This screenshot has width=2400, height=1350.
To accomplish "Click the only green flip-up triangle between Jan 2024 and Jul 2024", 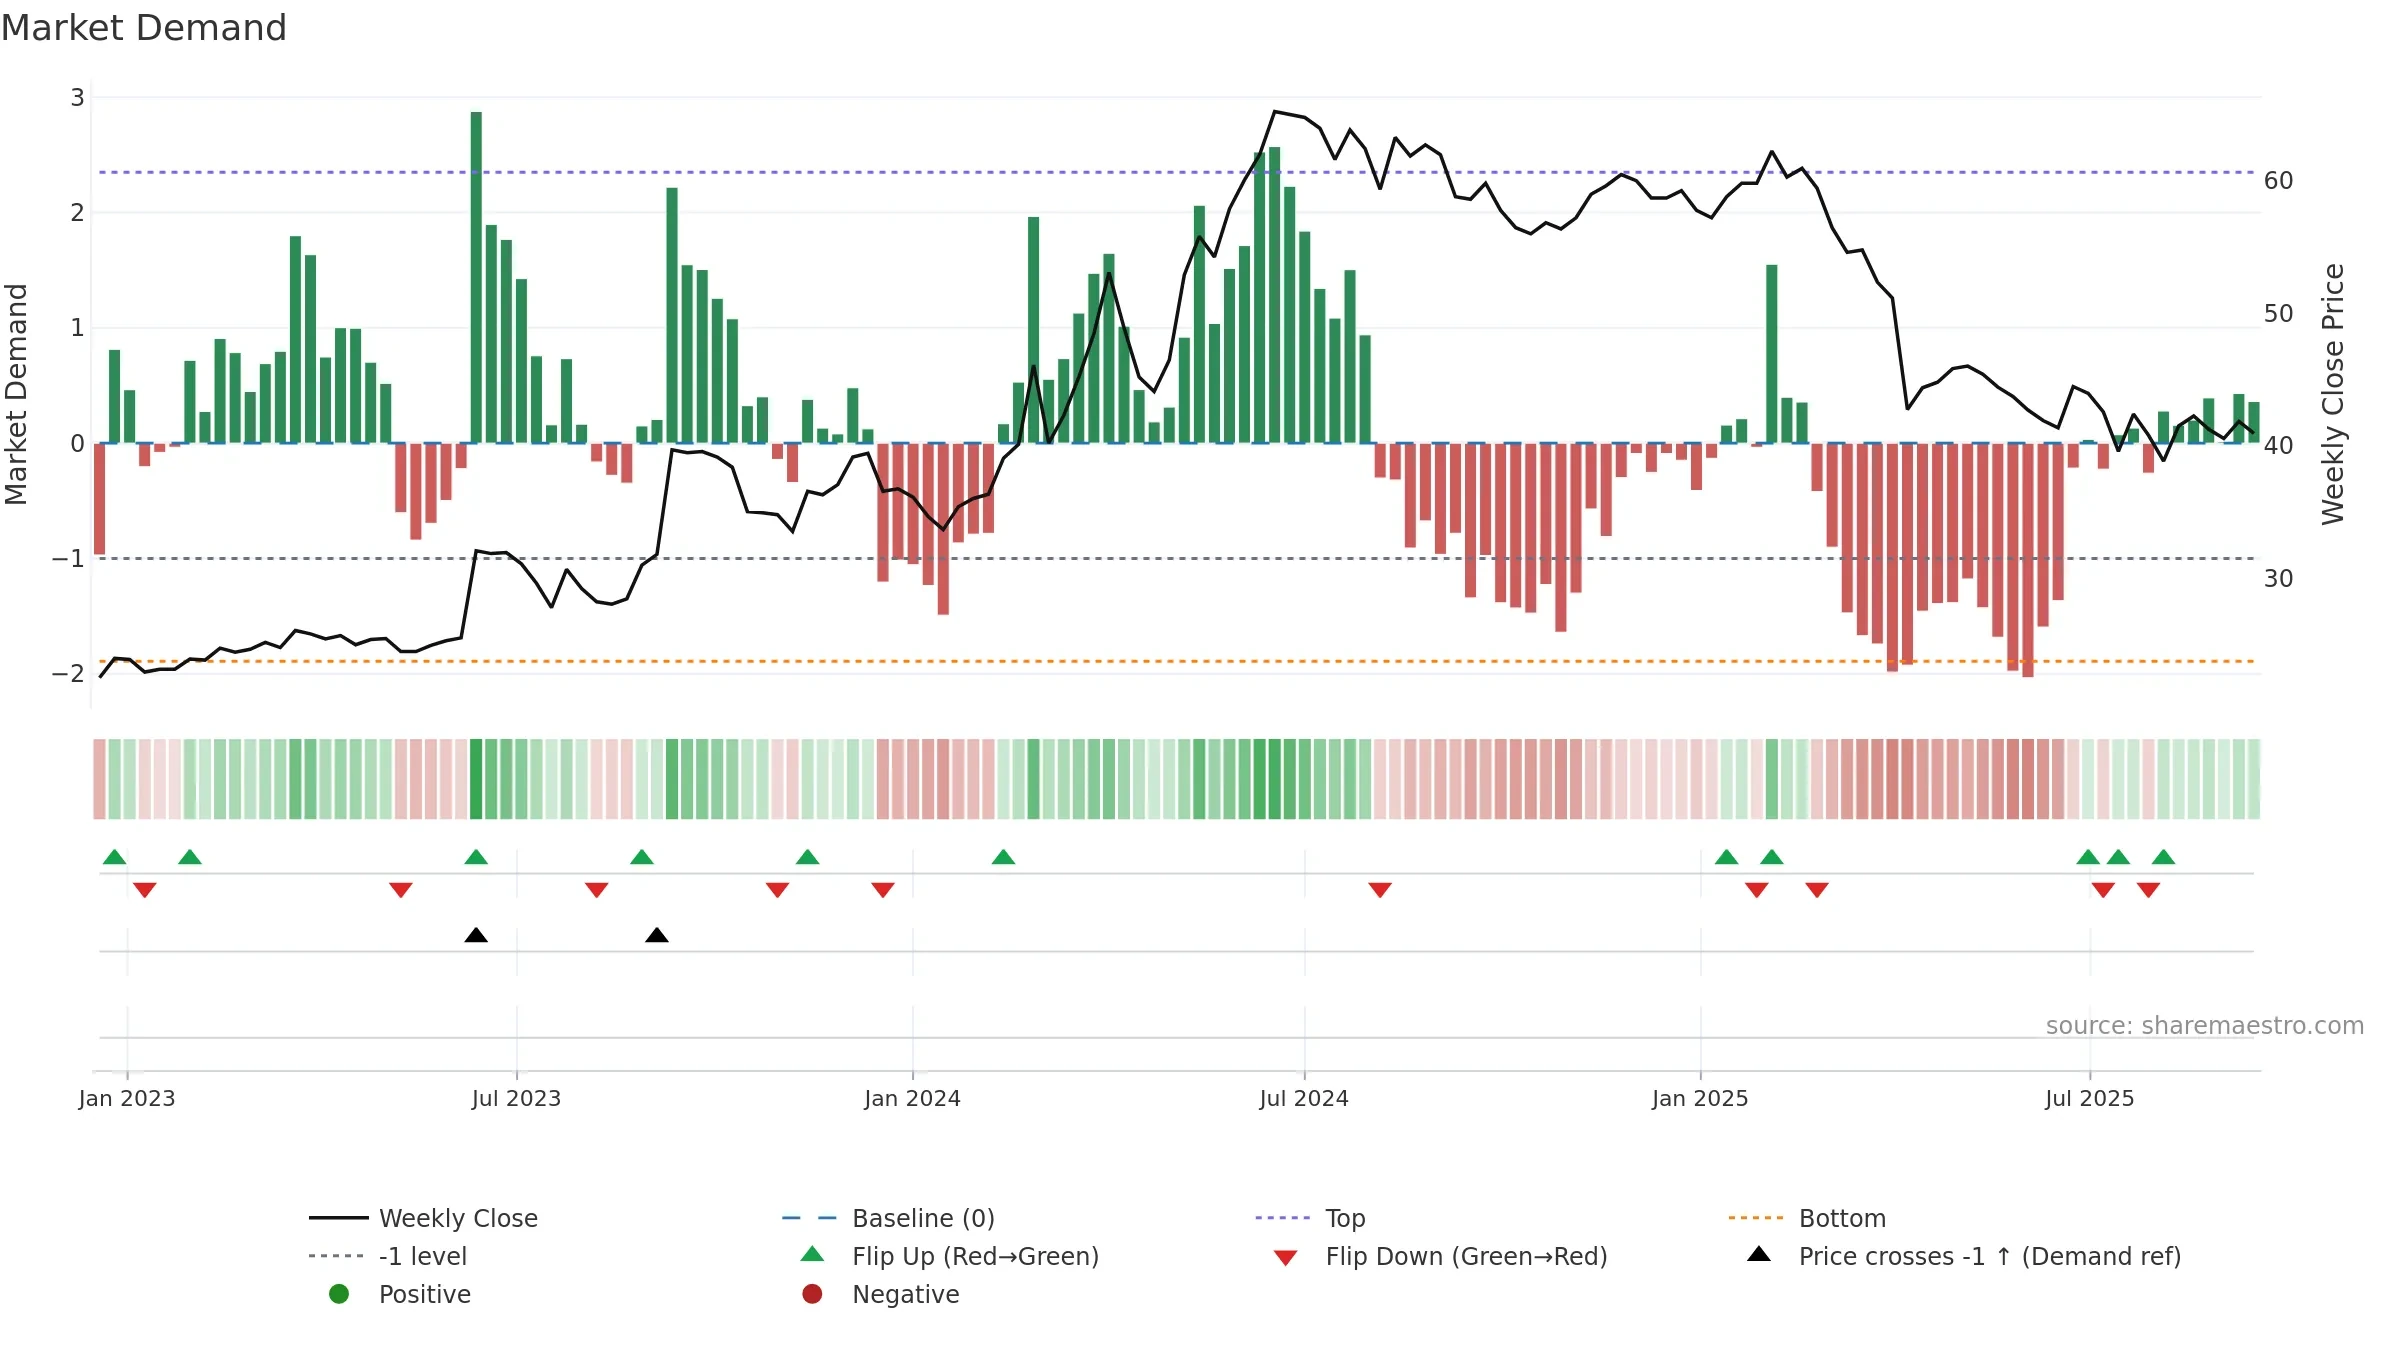I will pos(1003,857).
